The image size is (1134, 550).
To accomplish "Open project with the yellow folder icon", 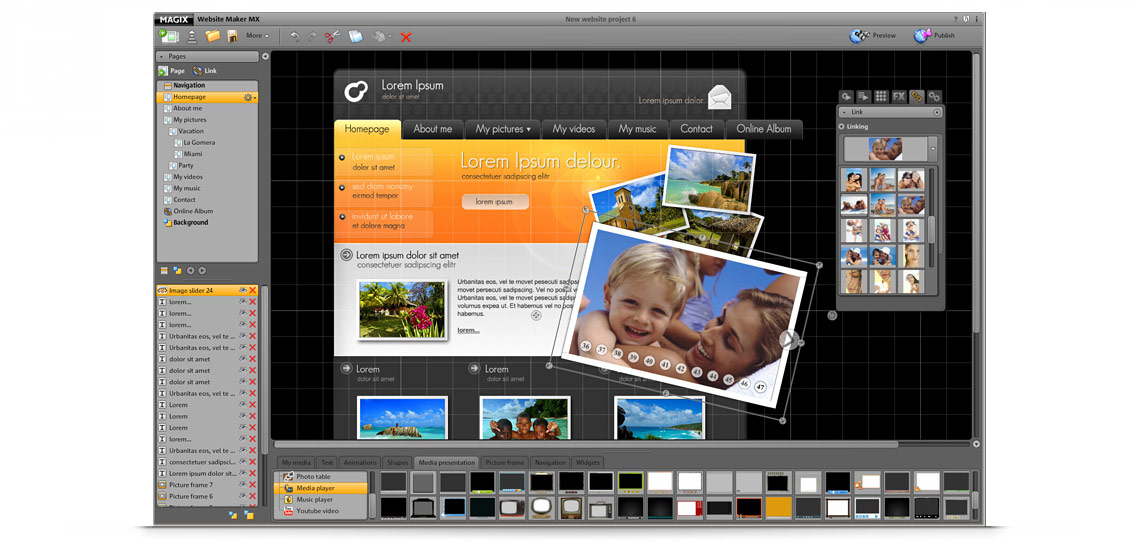I will click(212, 35).
